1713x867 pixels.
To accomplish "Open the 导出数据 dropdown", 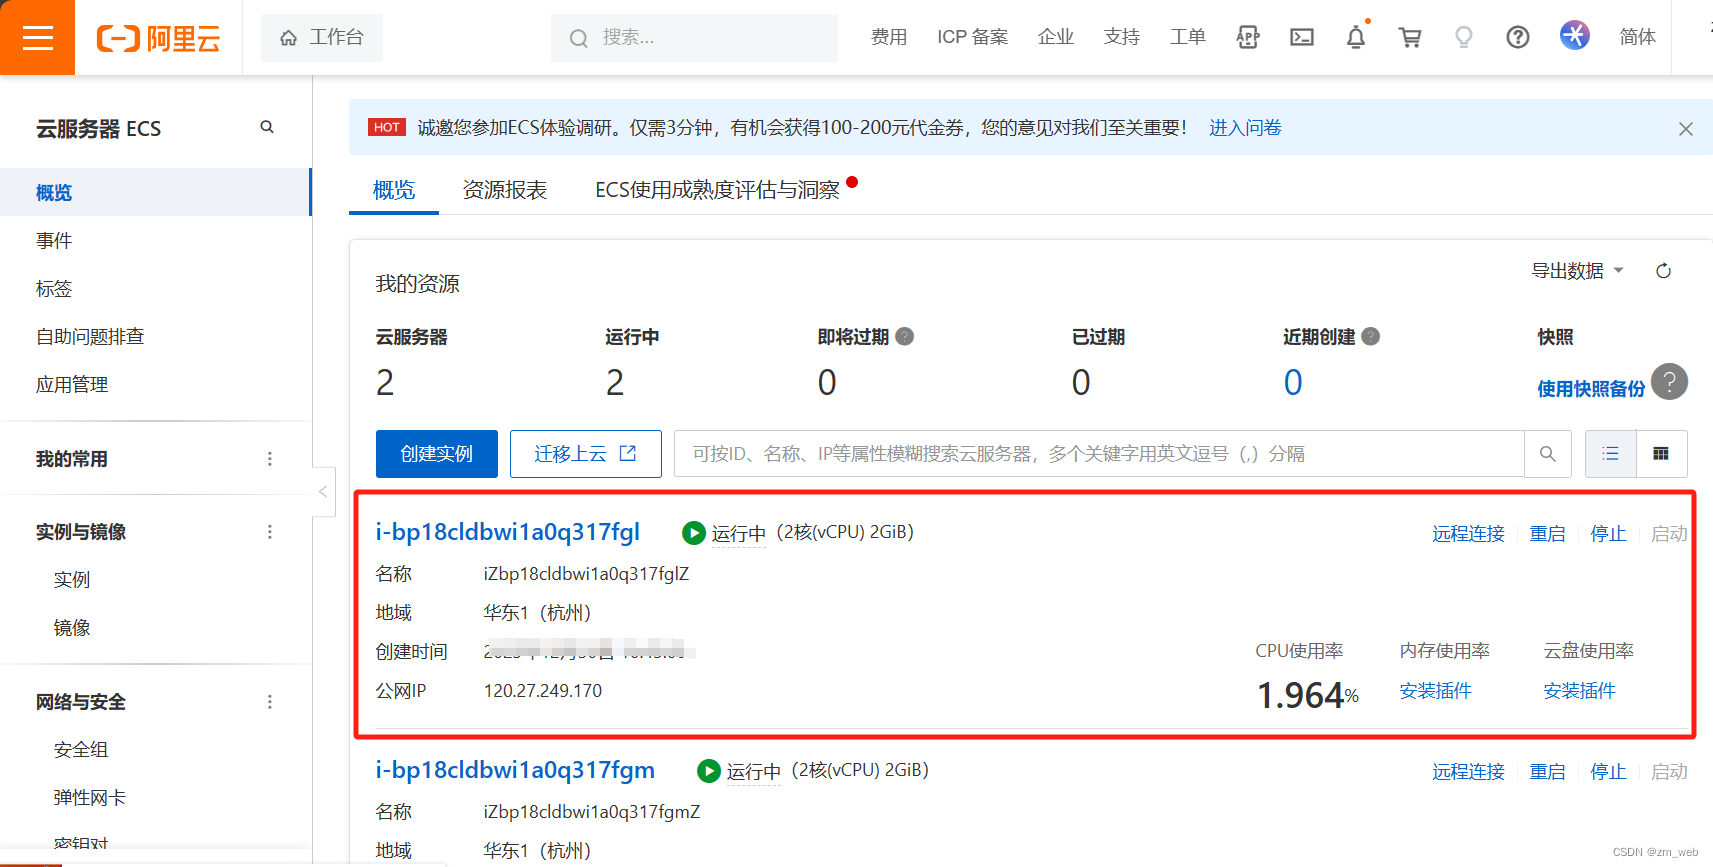I will 1577,271.
